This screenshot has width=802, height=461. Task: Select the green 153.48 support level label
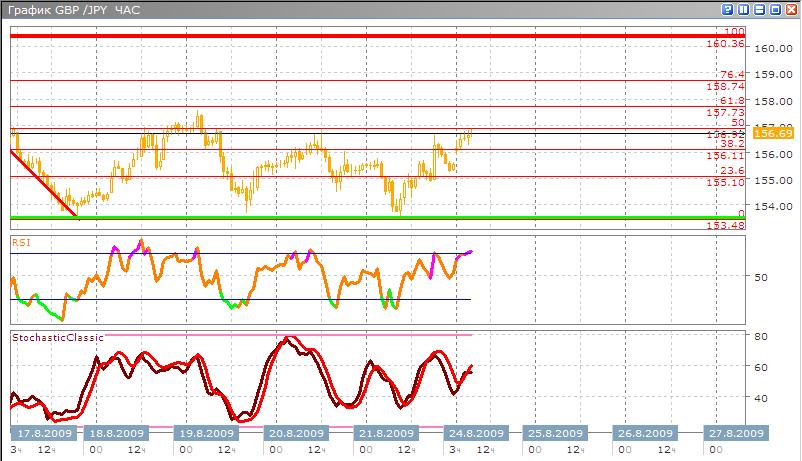click(725, 225)
